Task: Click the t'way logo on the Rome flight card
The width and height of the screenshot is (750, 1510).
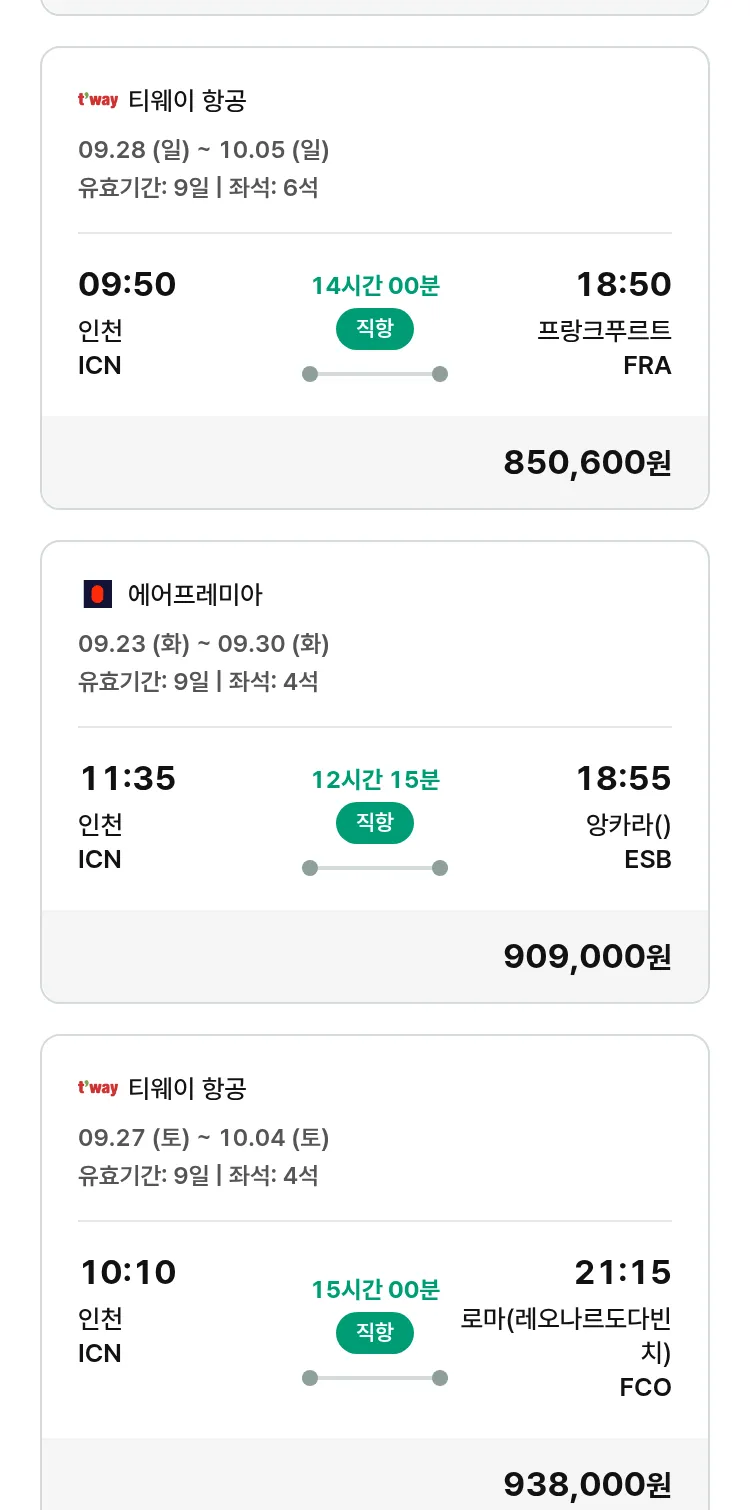Action: tap(98, 1088)
